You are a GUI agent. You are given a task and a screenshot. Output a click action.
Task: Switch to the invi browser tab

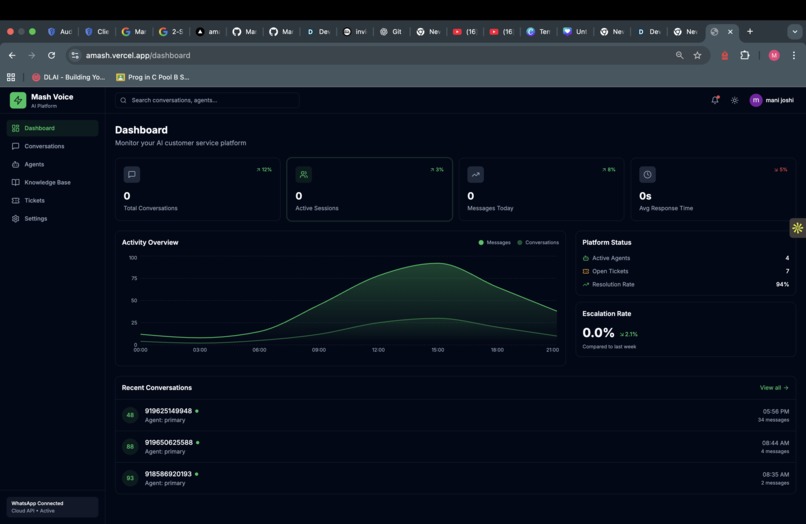coord(355,32)
